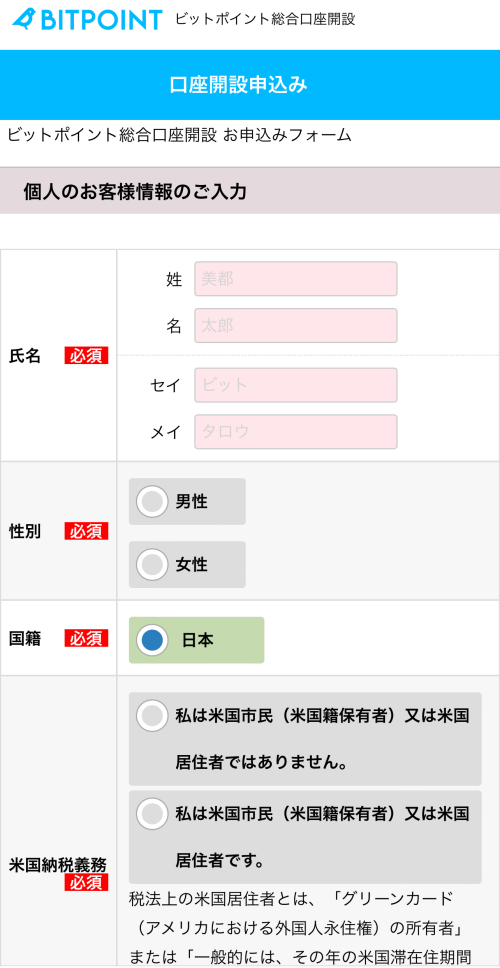The height and width of the screenshot is (968, 500).
Task: Click the BITPOINT bird logo icon
Action: pos(25,19)
